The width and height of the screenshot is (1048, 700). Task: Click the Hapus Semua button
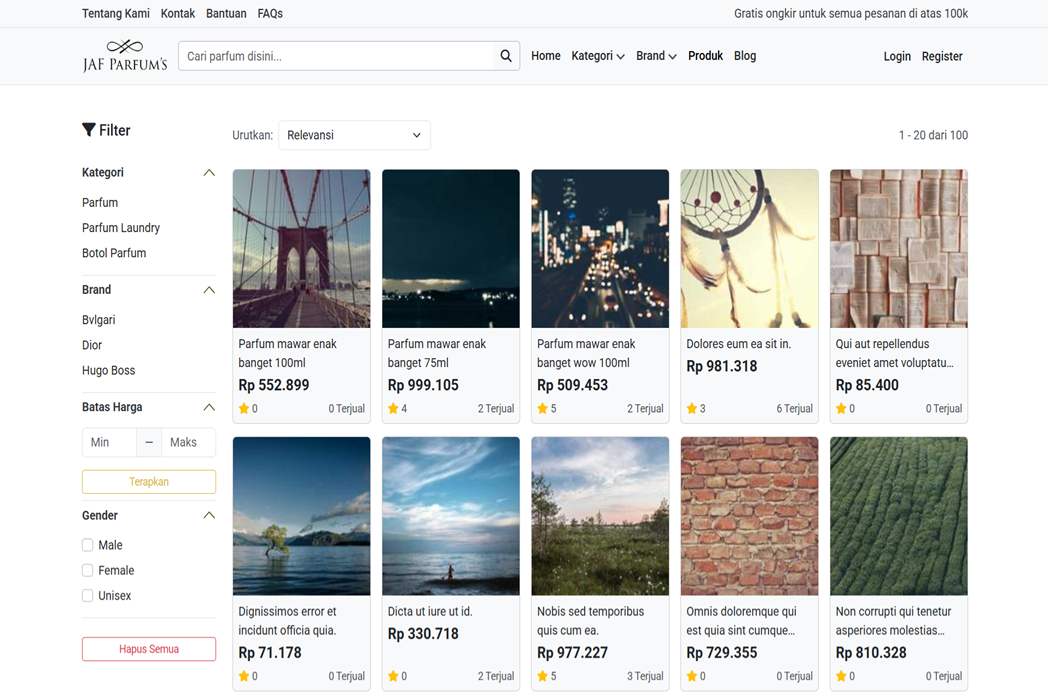(x=149, y=649)
